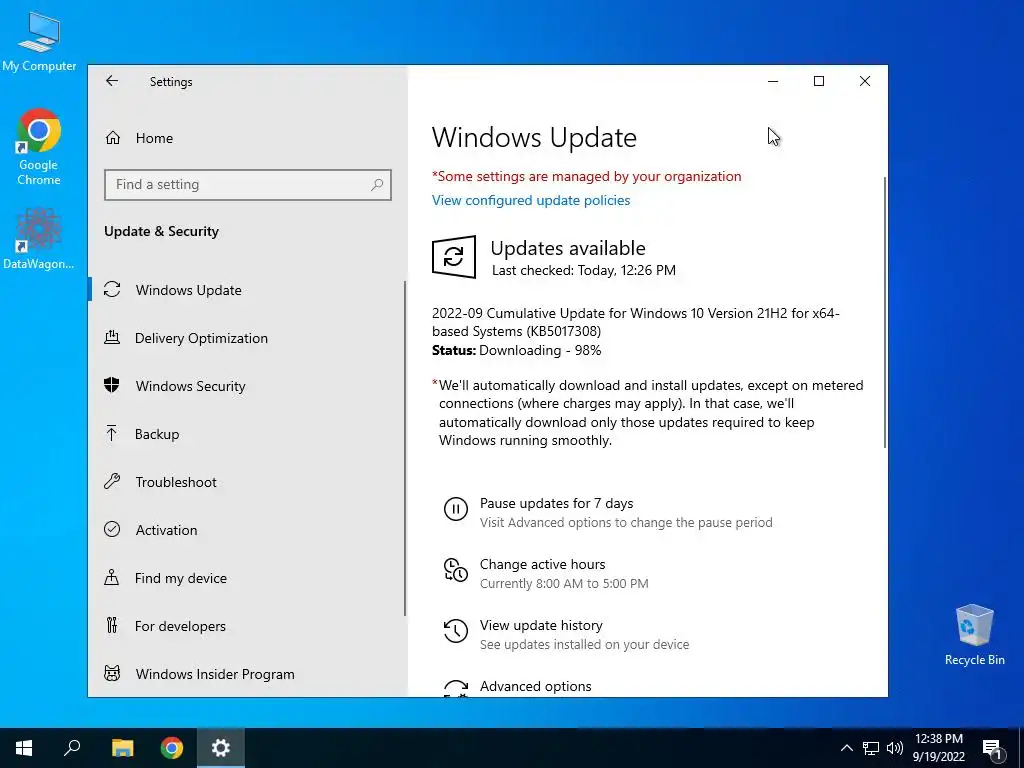The image size is (1024, 768).
Task: Click the Home house icon
Action: (113, 138)
